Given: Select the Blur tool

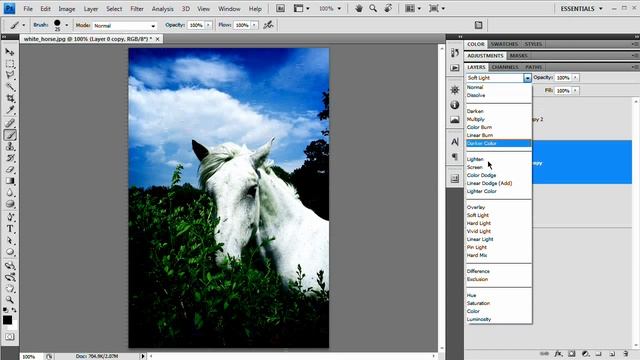Looking at the screenshot, I should point(10,192).
